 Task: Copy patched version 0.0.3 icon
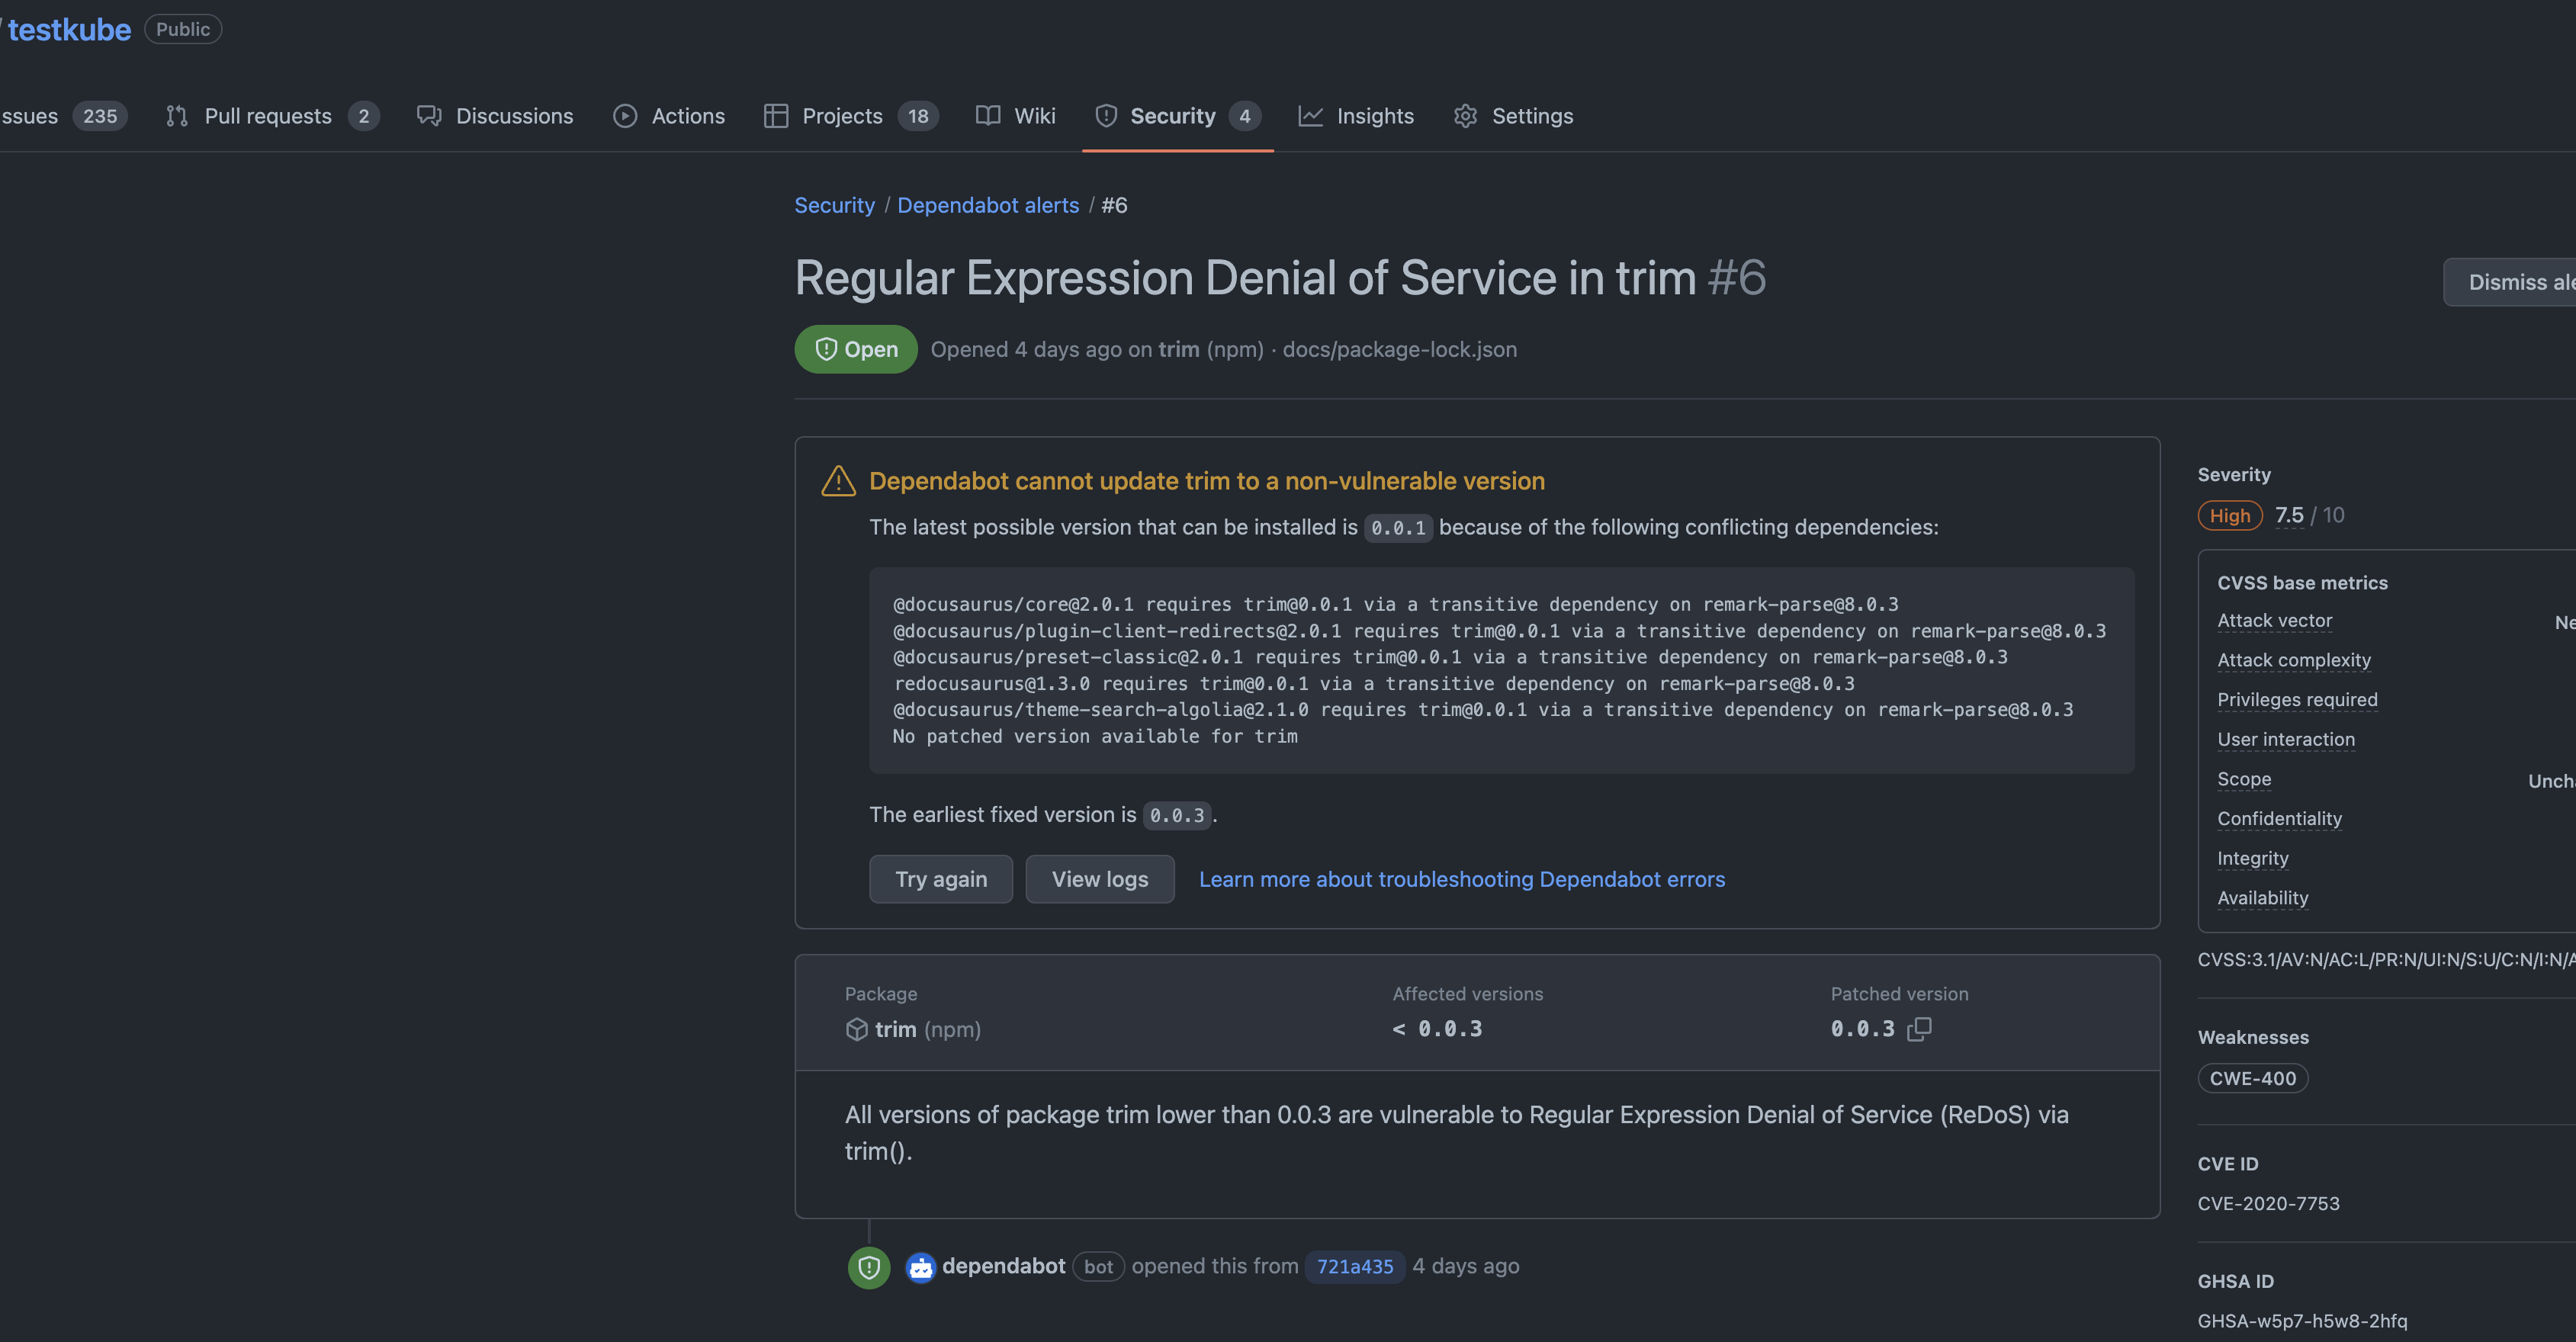[1919, 1029]
